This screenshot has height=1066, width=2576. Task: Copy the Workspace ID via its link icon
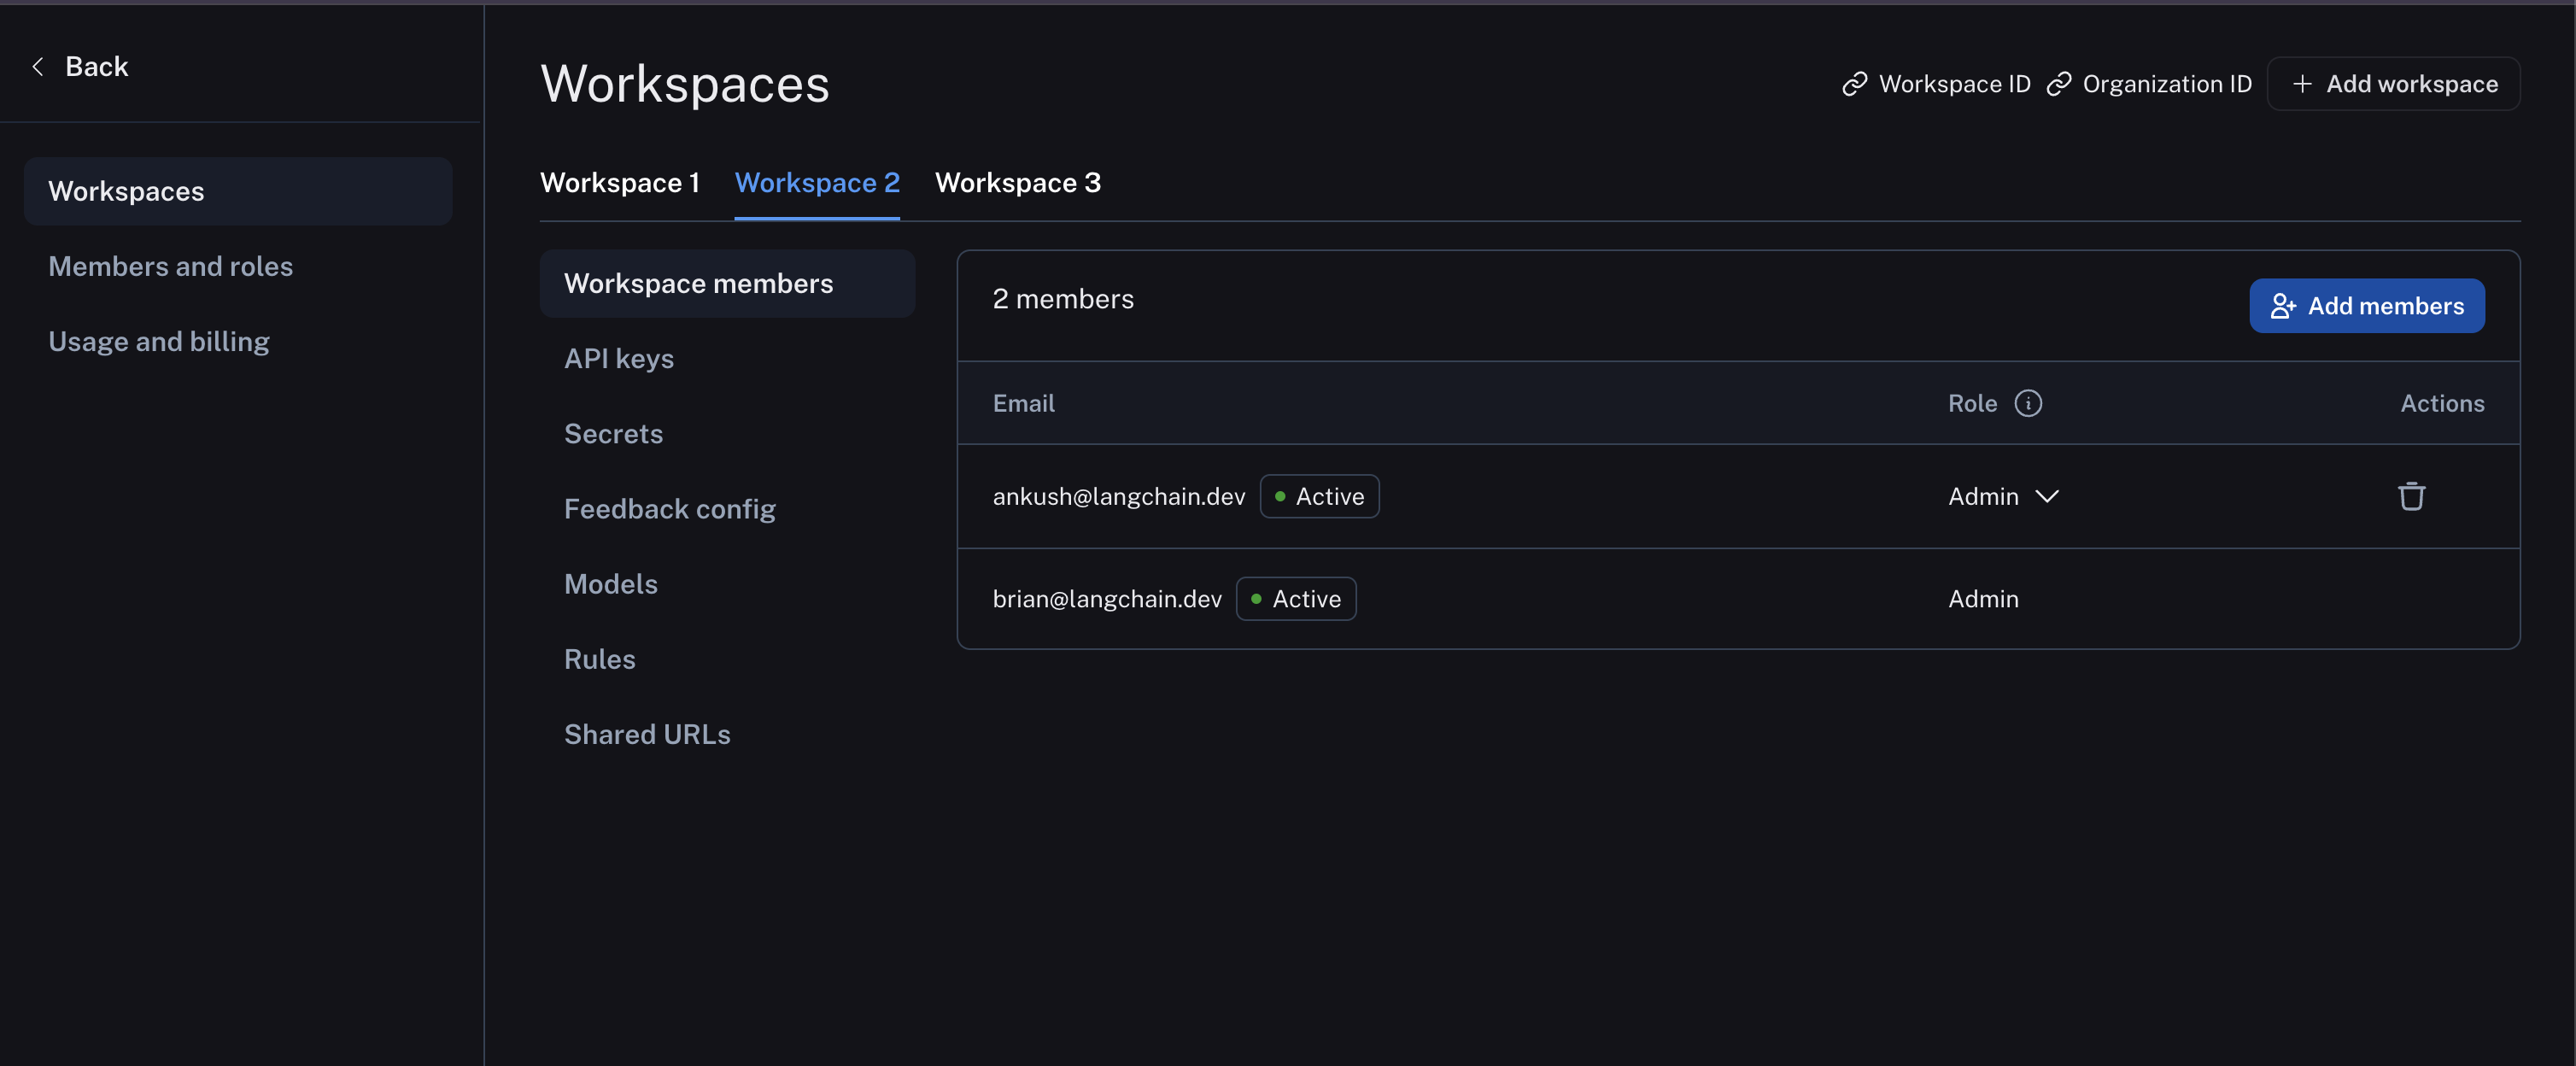coord(1855,84)
